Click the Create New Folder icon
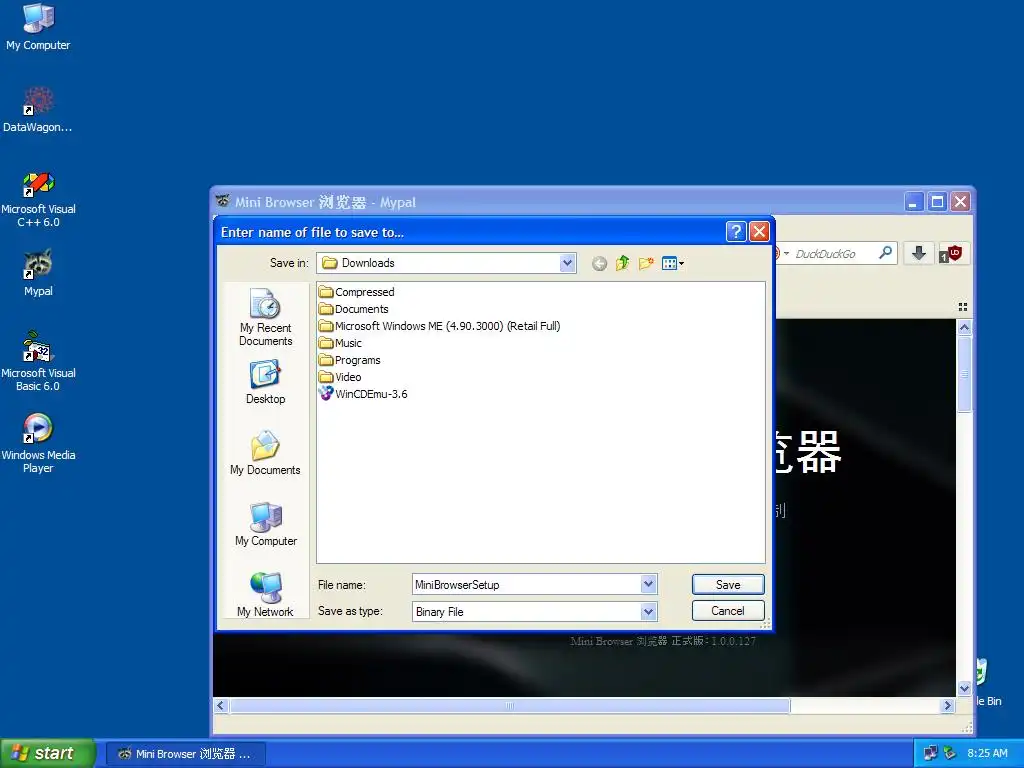The image size is (1024, 768). click(x=646, y=263)
